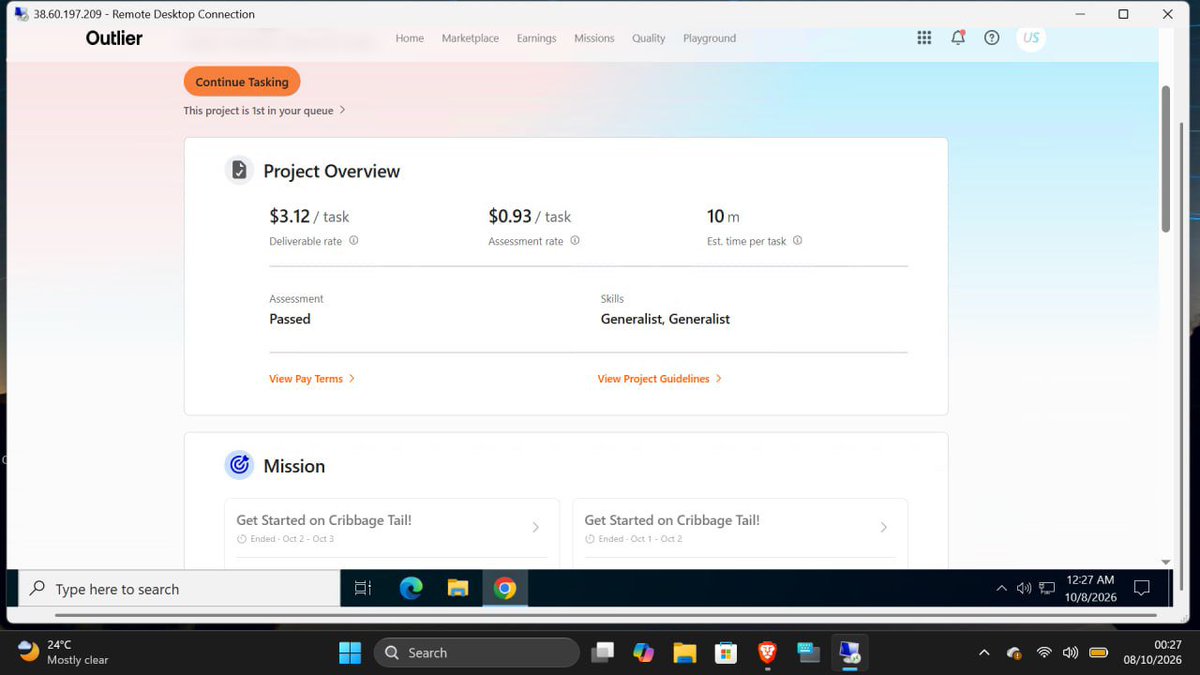Expand first Cribbage Tail mission chevron
Image resolution: width=1200 pixels, height=675 pixels.
tap(536, 527)
